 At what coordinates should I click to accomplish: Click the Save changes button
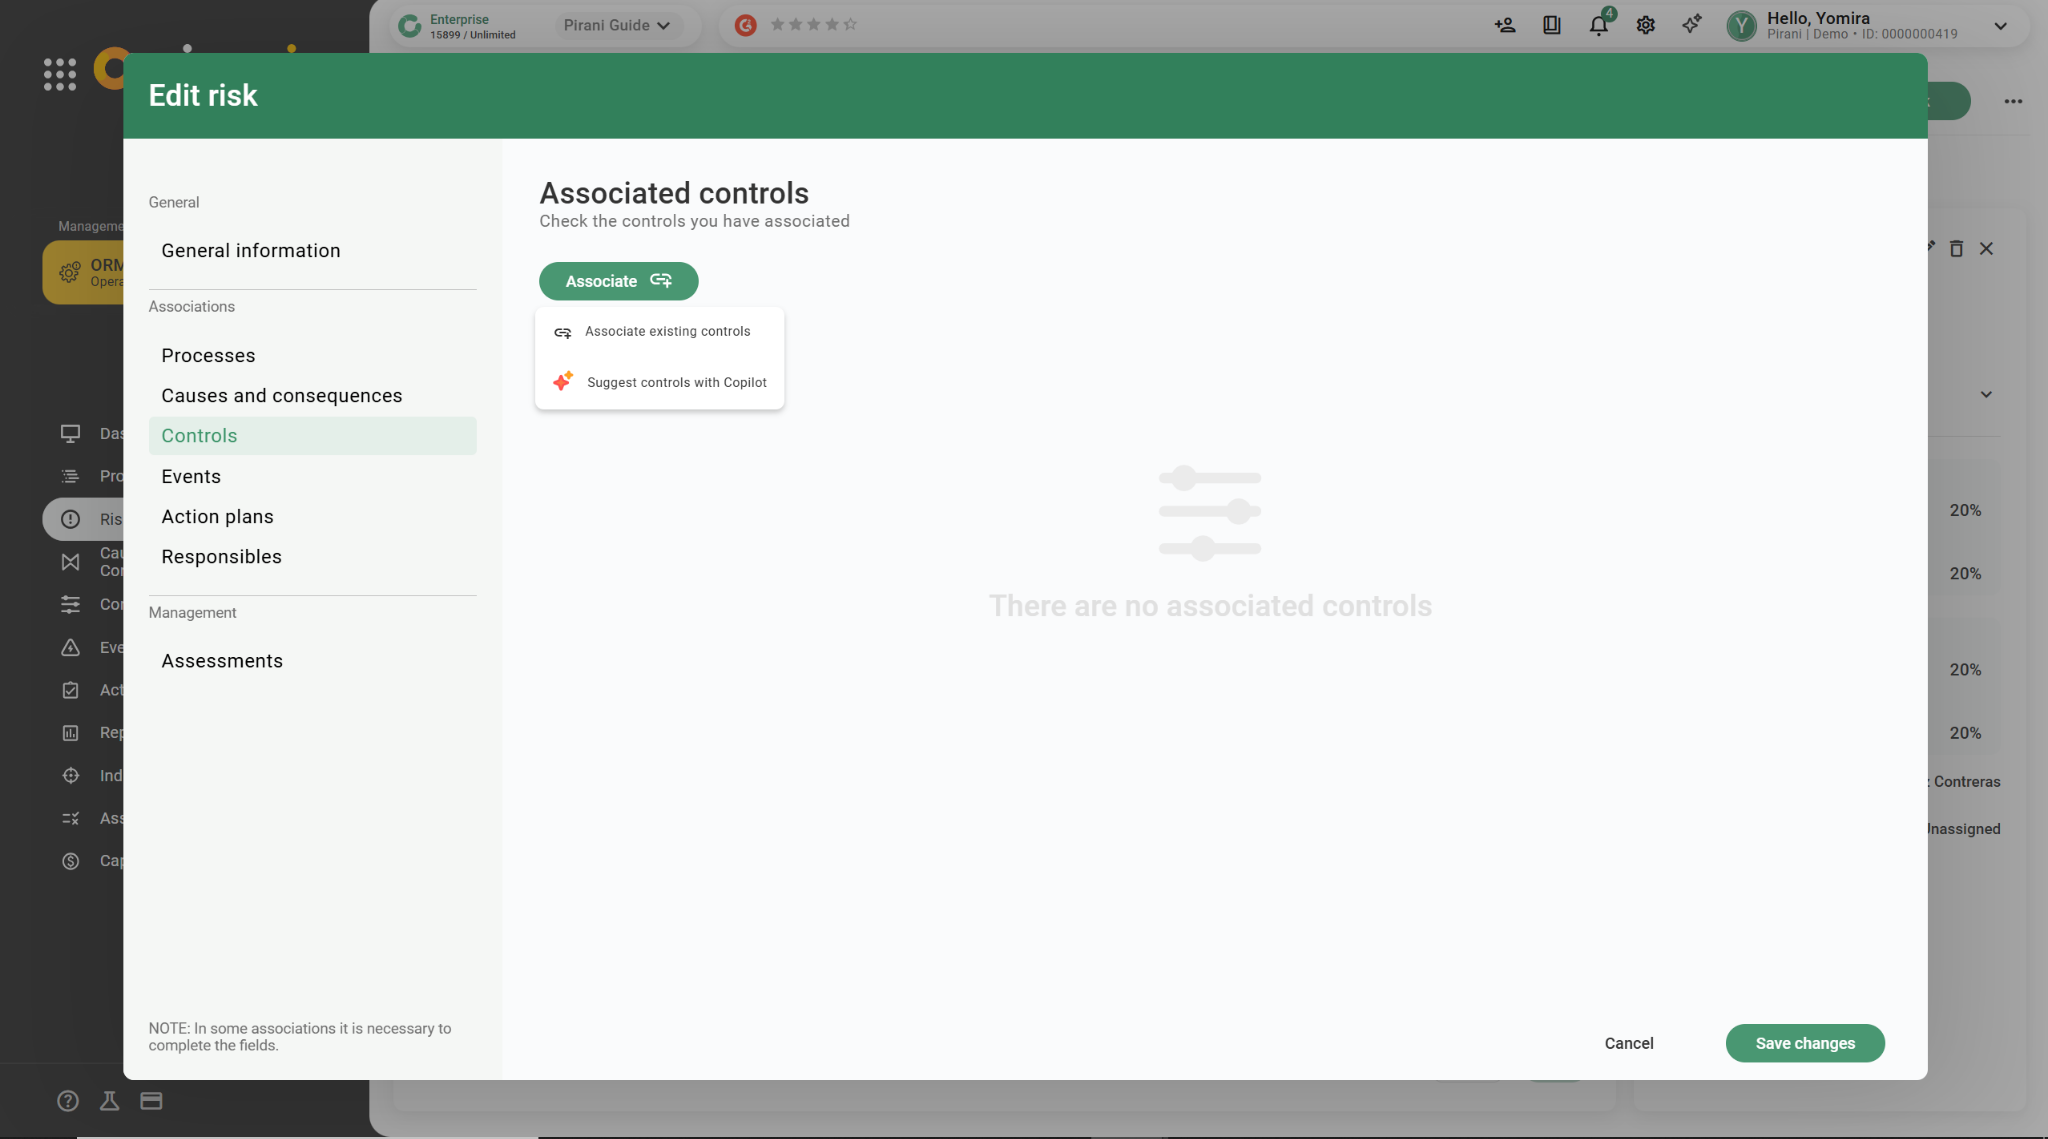point(1804,1043)
